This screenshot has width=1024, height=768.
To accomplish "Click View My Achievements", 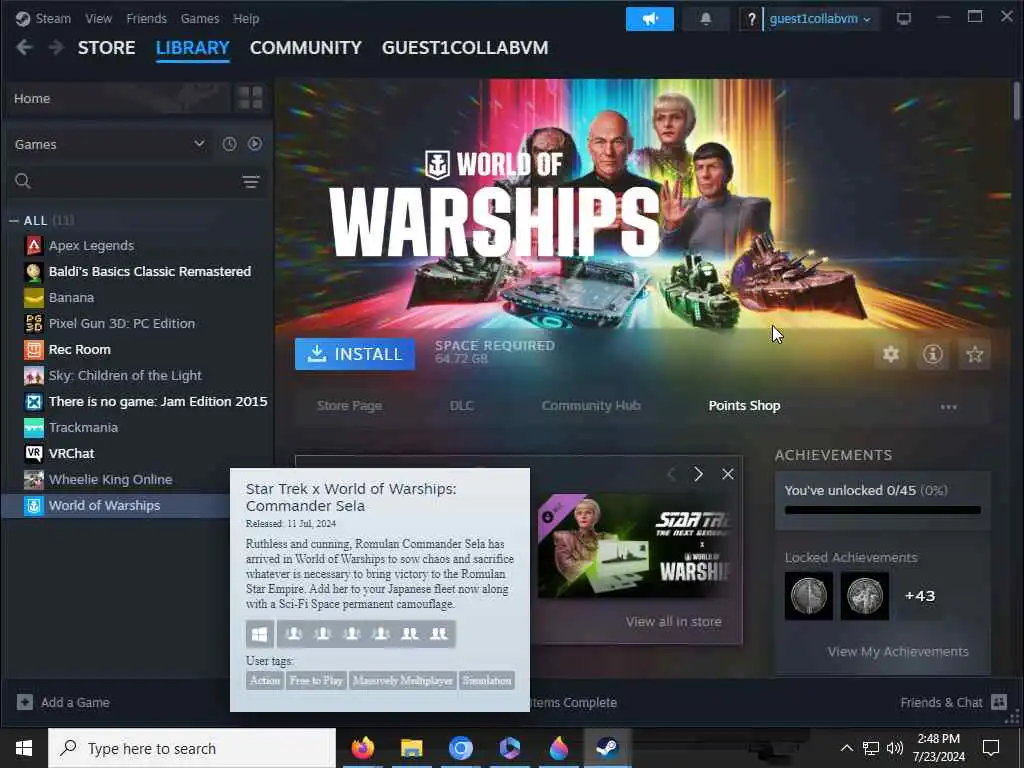I will [898, 652].
